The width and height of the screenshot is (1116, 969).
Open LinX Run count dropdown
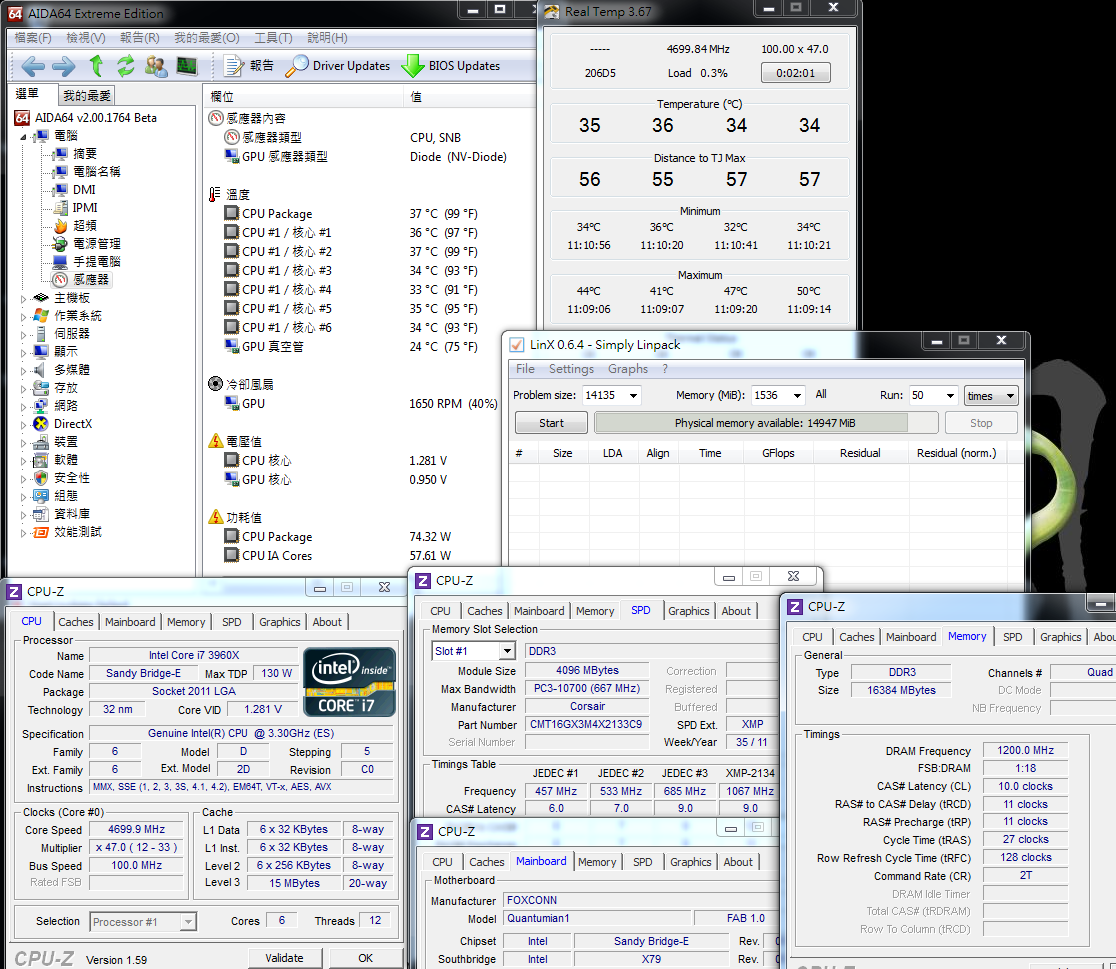click(949, 395)
